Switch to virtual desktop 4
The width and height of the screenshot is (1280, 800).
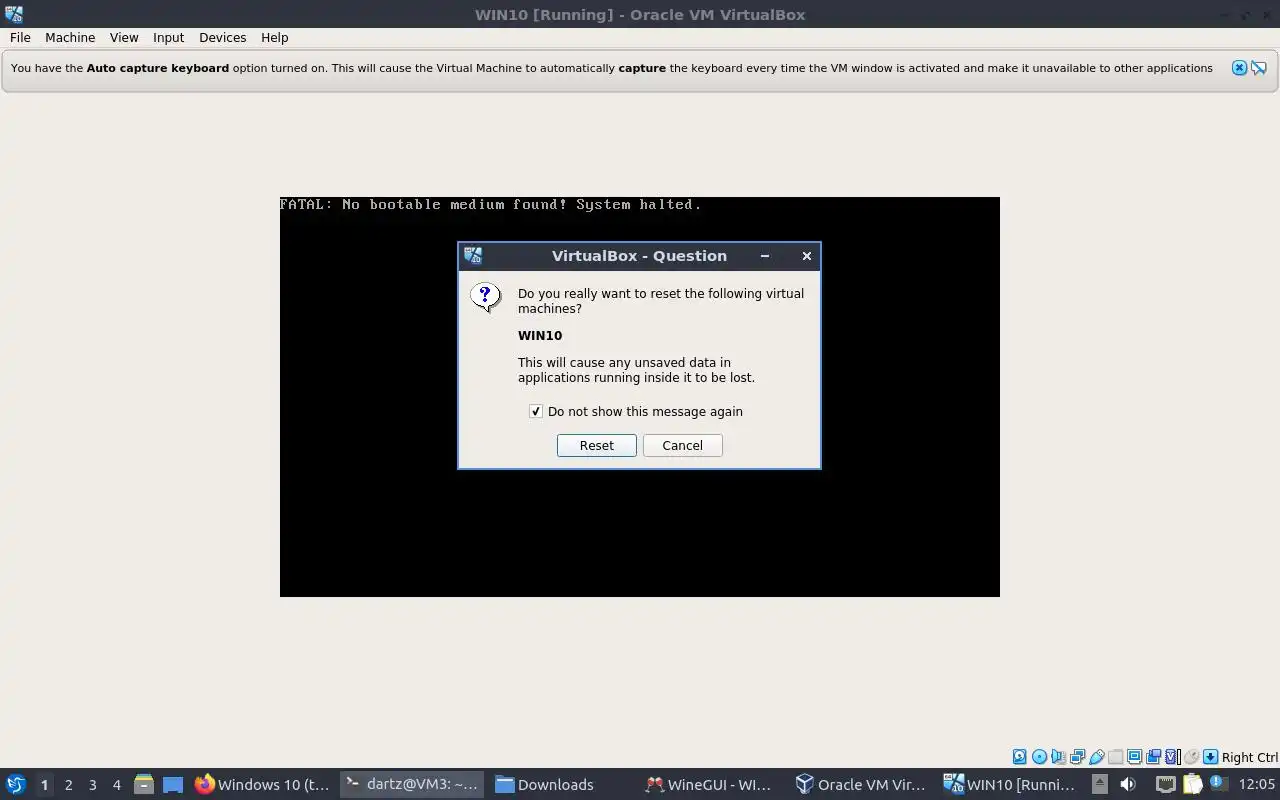pos(116,785)
